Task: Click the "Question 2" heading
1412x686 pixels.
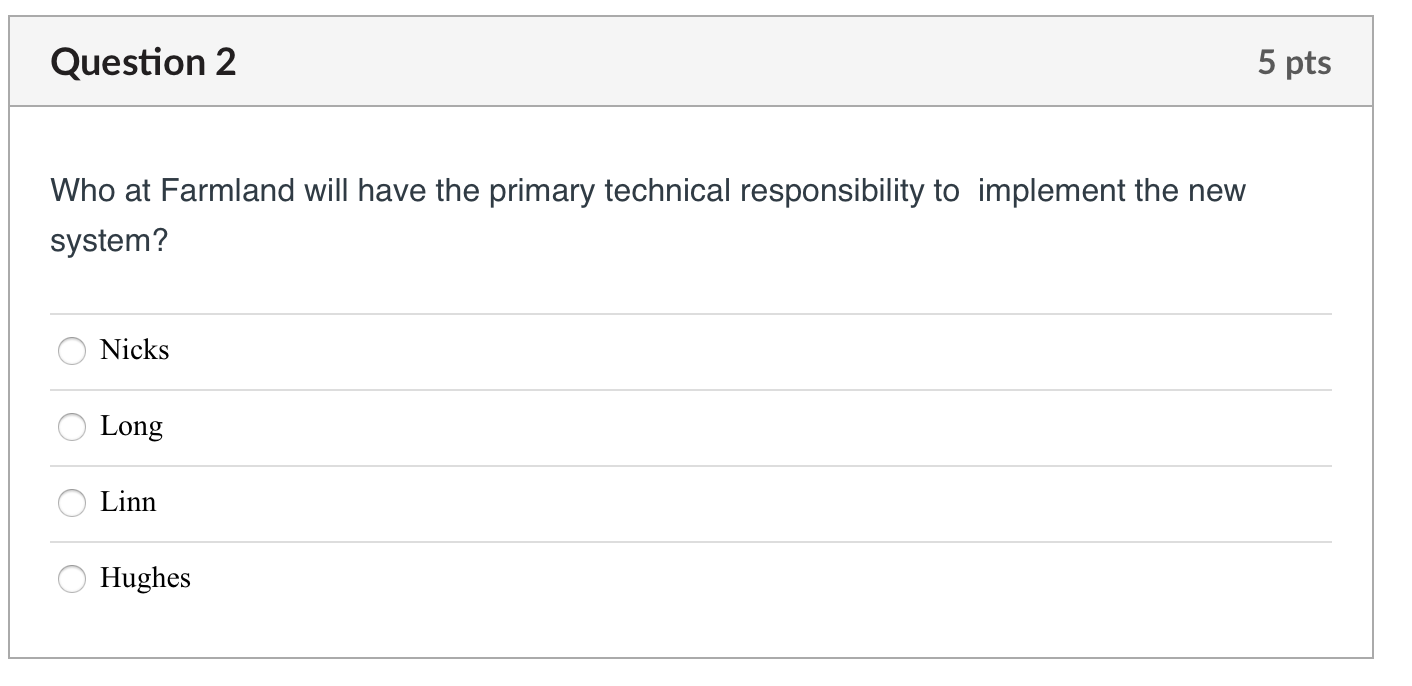Action: [143, 63]
